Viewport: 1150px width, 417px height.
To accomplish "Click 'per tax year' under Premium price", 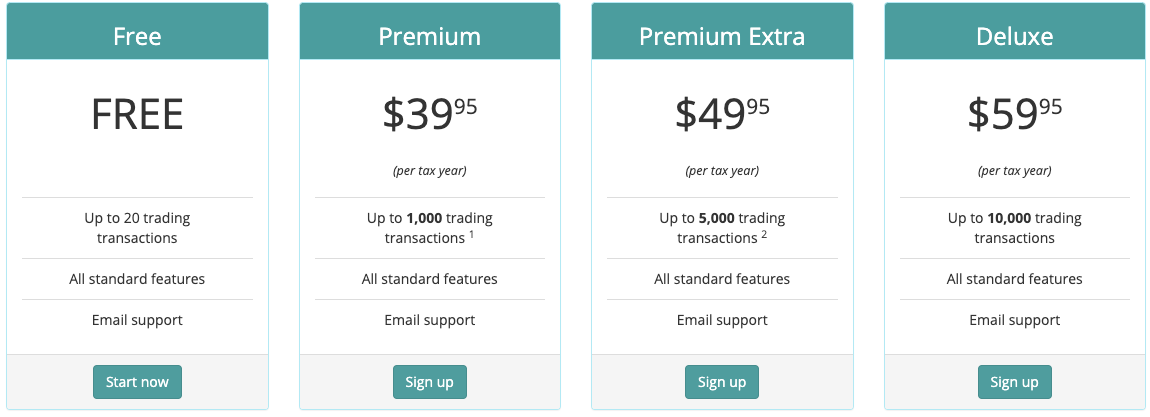I will 430,171.
